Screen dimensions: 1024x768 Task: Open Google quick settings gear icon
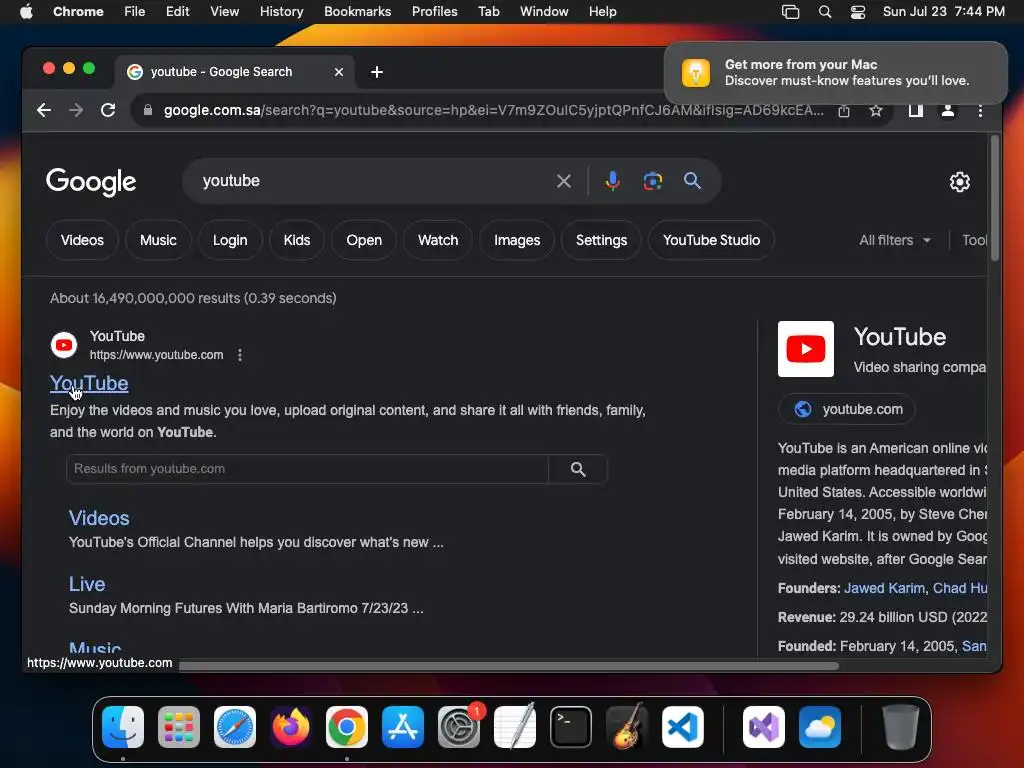pyautogui.click(x=959, y=182)
